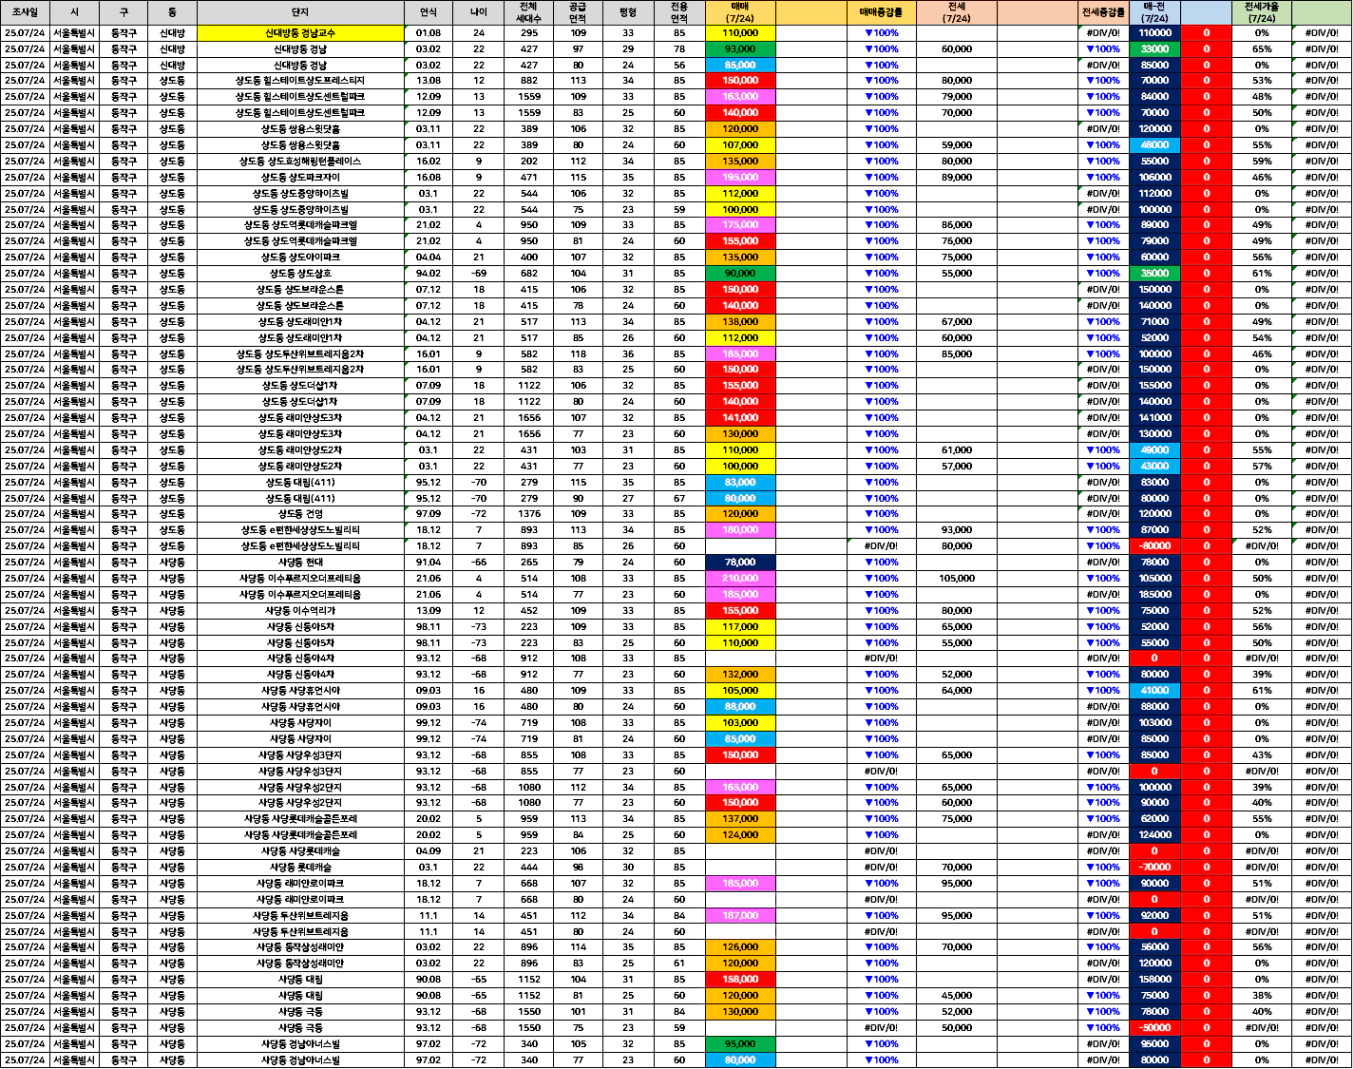Click the 사당동 현대 cell
Viewport: 1353px width, 1069px height.
pyautogui.click(x=300, y=562)
